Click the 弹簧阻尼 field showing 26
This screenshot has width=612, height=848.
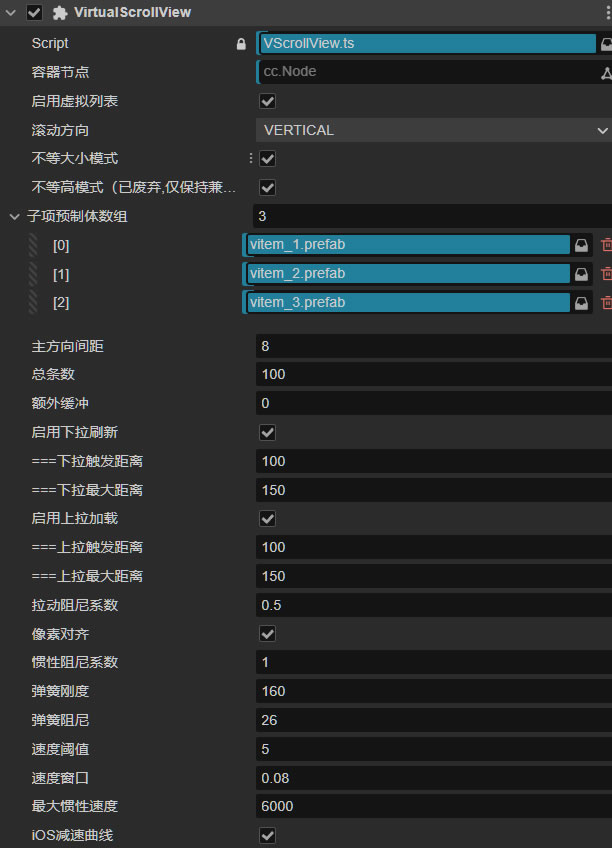[x=434, y=720]
